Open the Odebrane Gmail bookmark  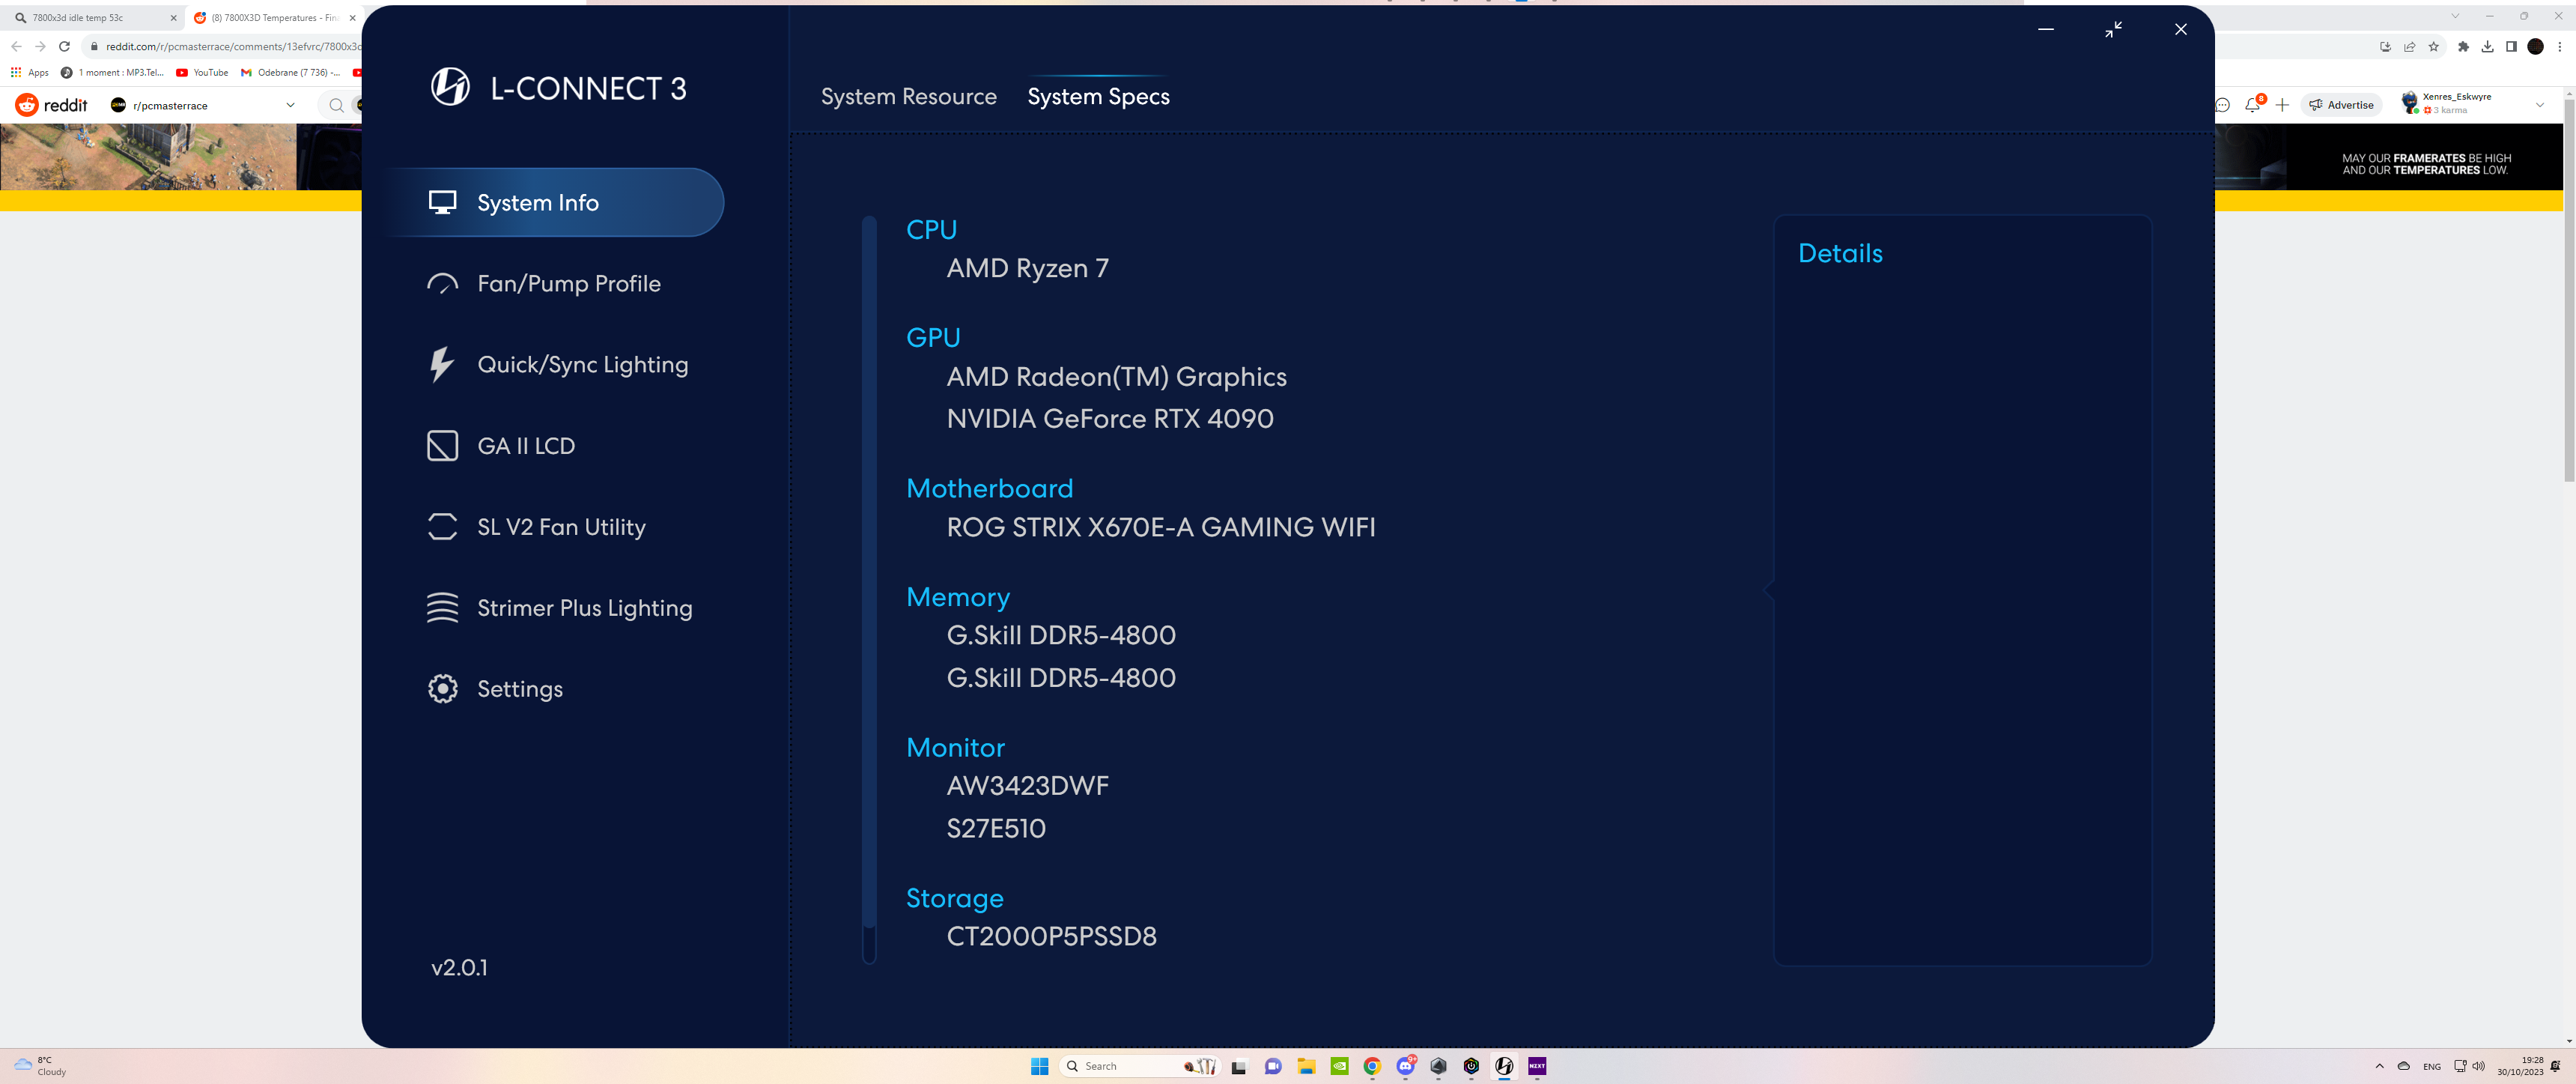[290, 72]
